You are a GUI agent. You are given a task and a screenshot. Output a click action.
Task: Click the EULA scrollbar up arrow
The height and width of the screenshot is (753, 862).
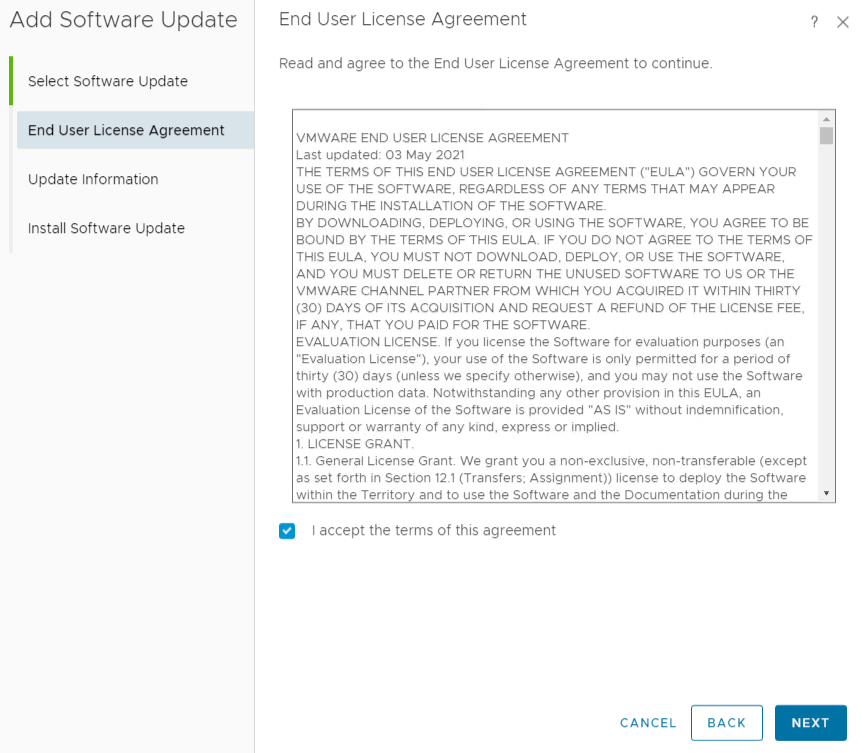(x=826, y=117)
